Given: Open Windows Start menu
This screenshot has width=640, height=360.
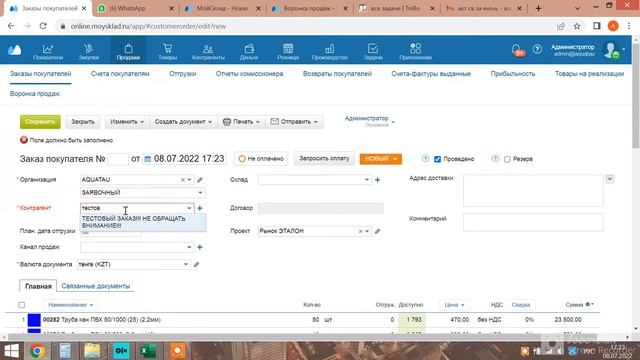Looking at the screenshot, I should tap(11, 351).
